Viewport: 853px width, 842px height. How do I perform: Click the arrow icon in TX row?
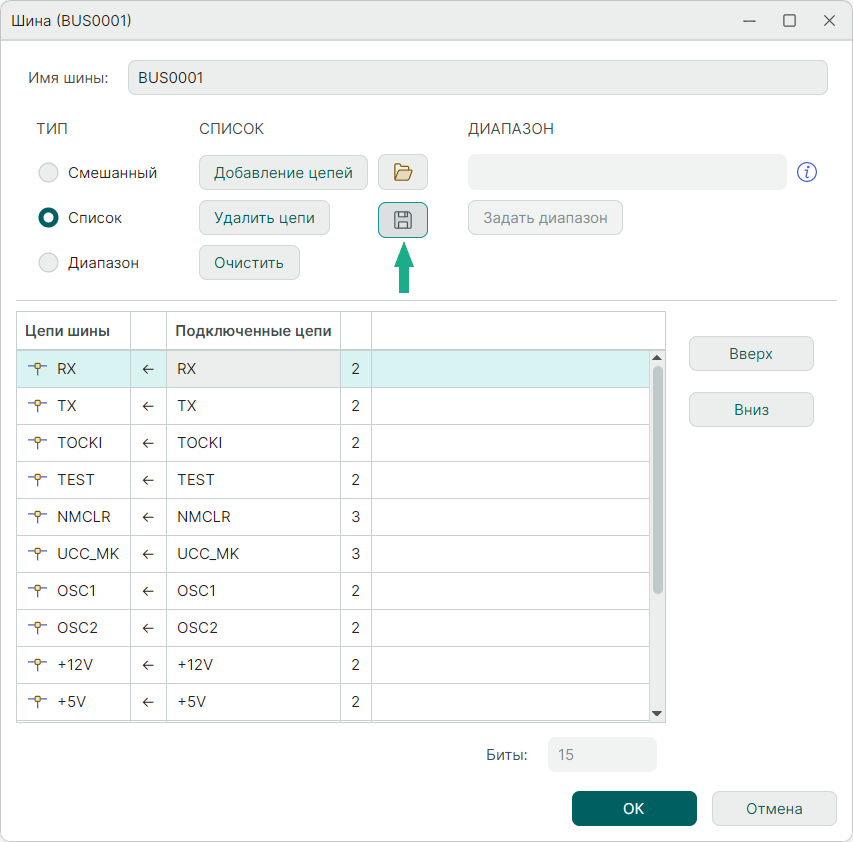click(x=148, y=406)
